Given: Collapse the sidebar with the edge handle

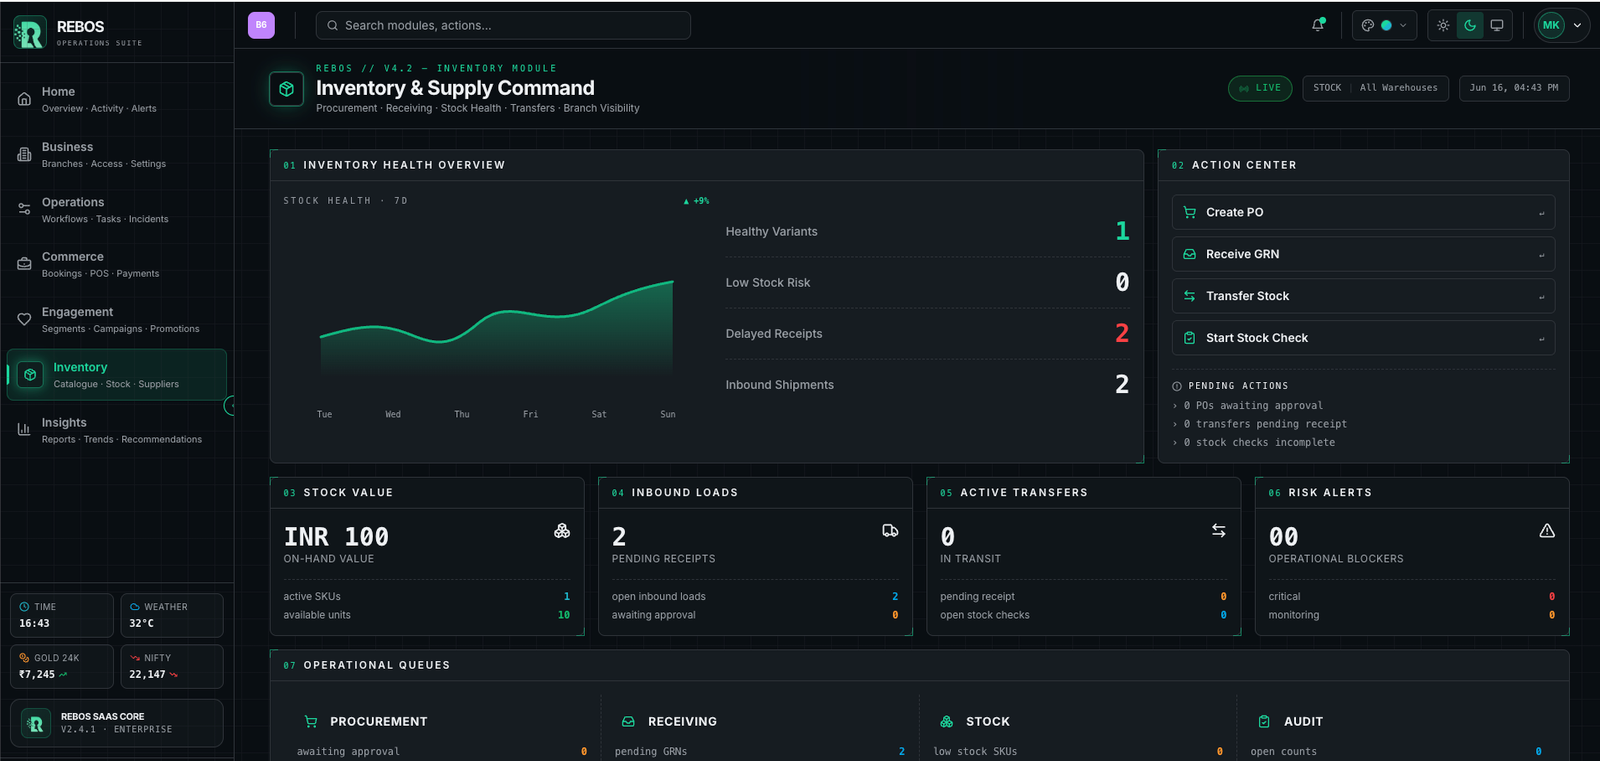Looking at the screenshot, I should [229, 405].
